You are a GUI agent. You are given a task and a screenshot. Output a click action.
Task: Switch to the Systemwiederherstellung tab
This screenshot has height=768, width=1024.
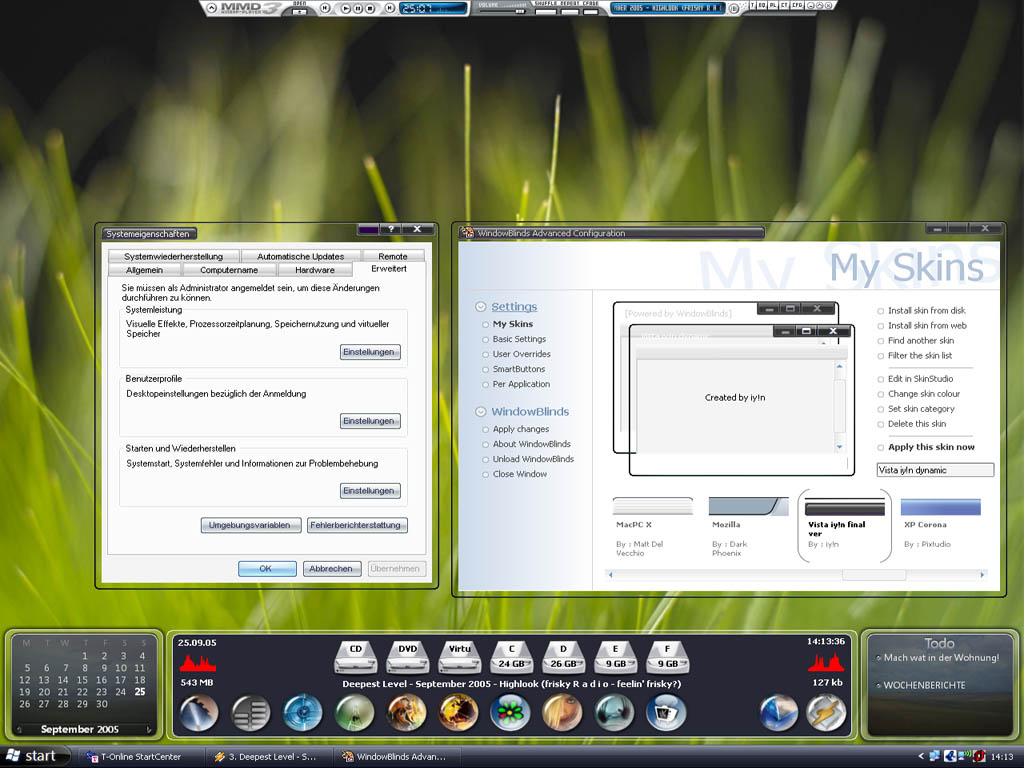174,256
